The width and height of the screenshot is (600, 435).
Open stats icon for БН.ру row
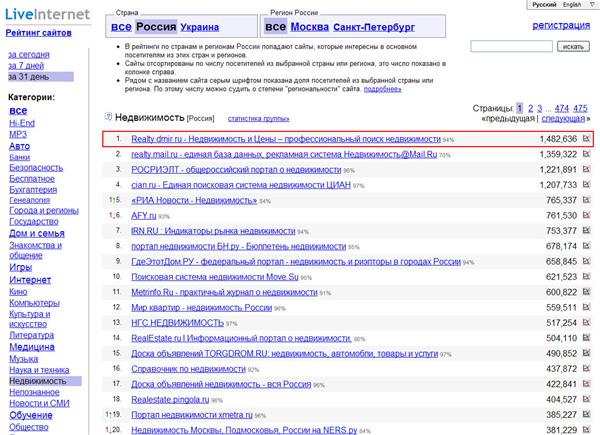(586, 246)
